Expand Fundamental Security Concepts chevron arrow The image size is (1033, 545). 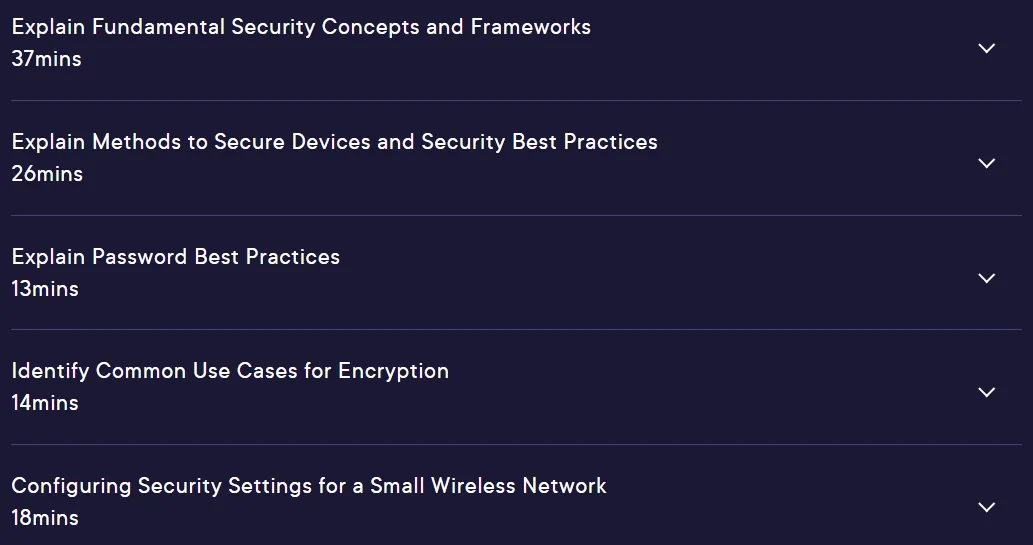point(986,48)
